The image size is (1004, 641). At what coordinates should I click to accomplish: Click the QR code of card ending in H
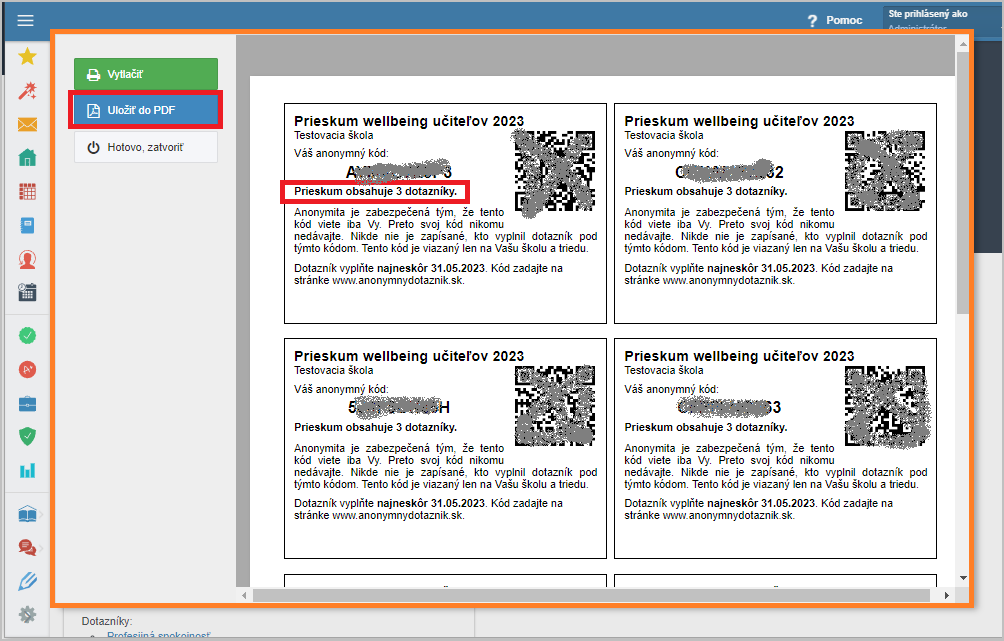pyautogui.click(x=555, y=406)
